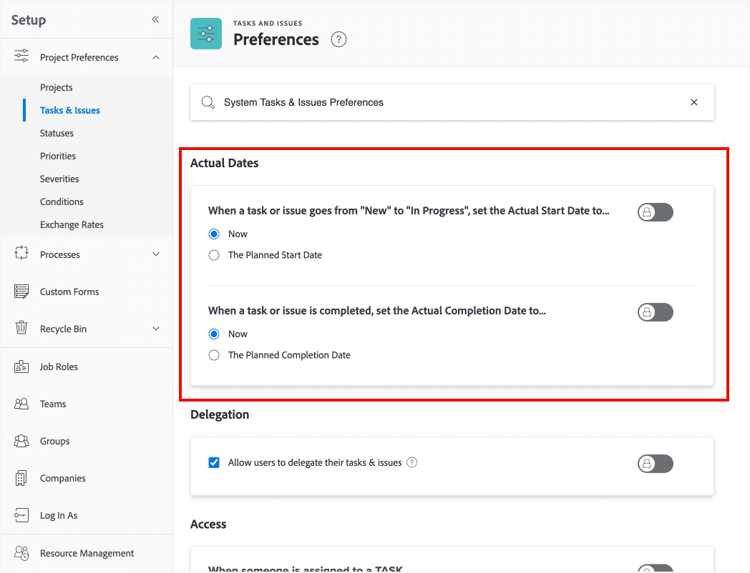
Task: Select The Planned Start Date radio option
Action: 214,255
